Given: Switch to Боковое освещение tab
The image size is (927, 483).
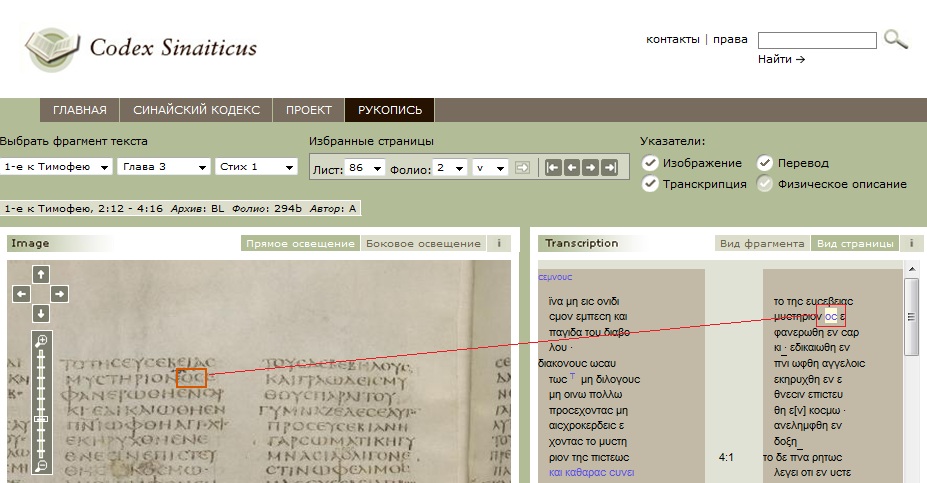Looking at the screenshot, I should point(421,243).
